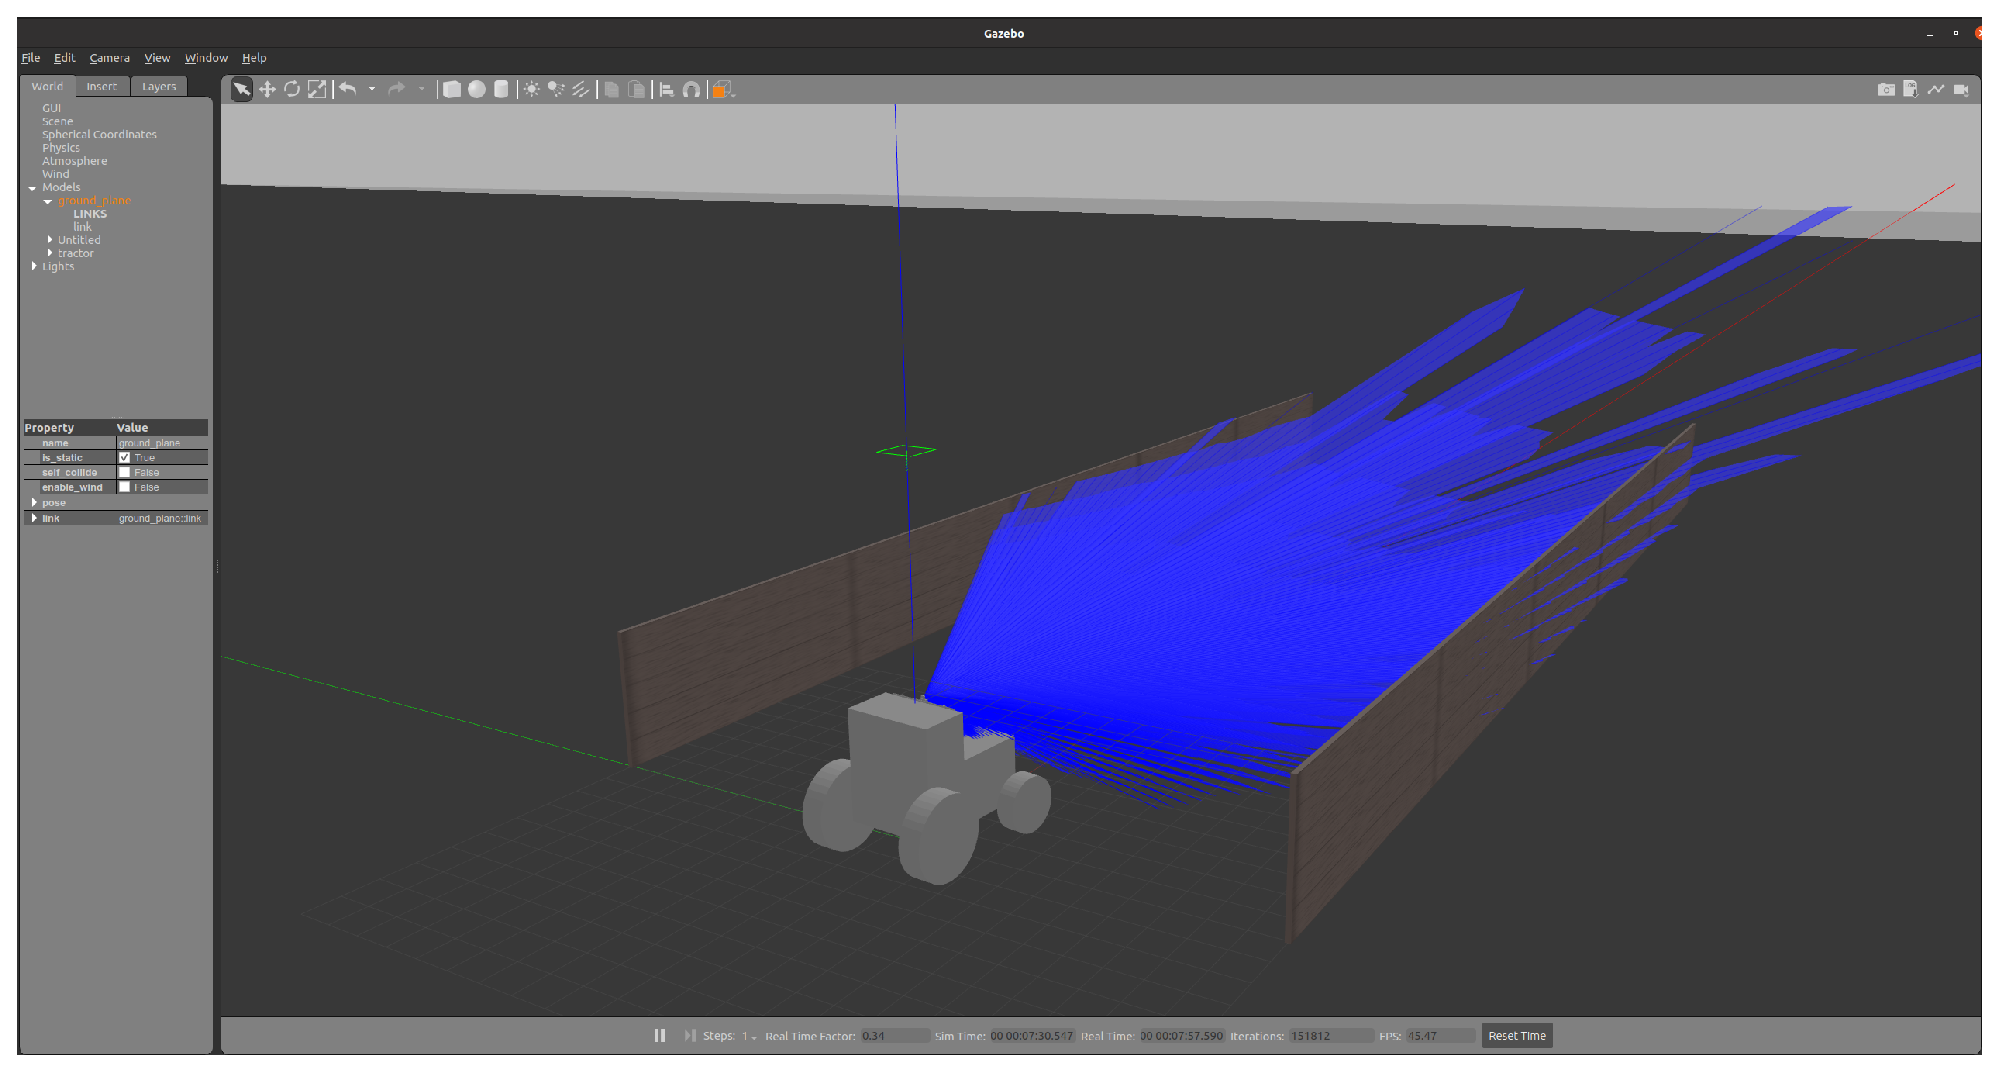The height and width of the screenshot is (1080, 1994).
Task: Expand the tractor model tree item
Action: (x=50, y=253)
